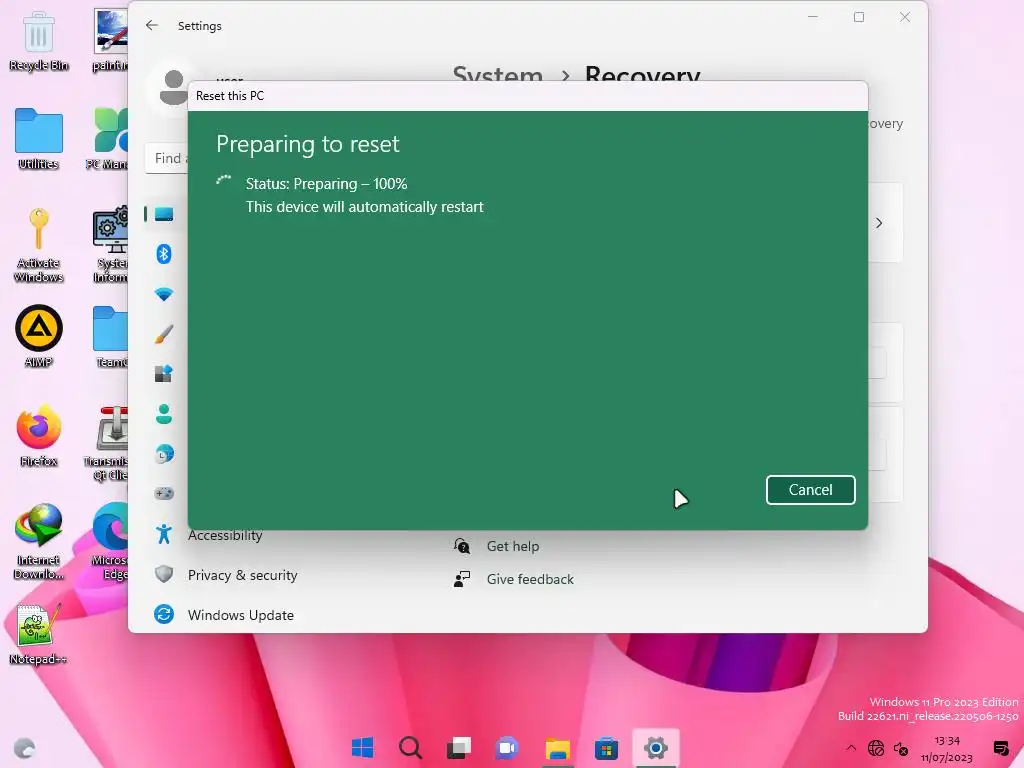Open Task View on taskbar
This screenshot has height=768, width=1024.
[459, 748]
